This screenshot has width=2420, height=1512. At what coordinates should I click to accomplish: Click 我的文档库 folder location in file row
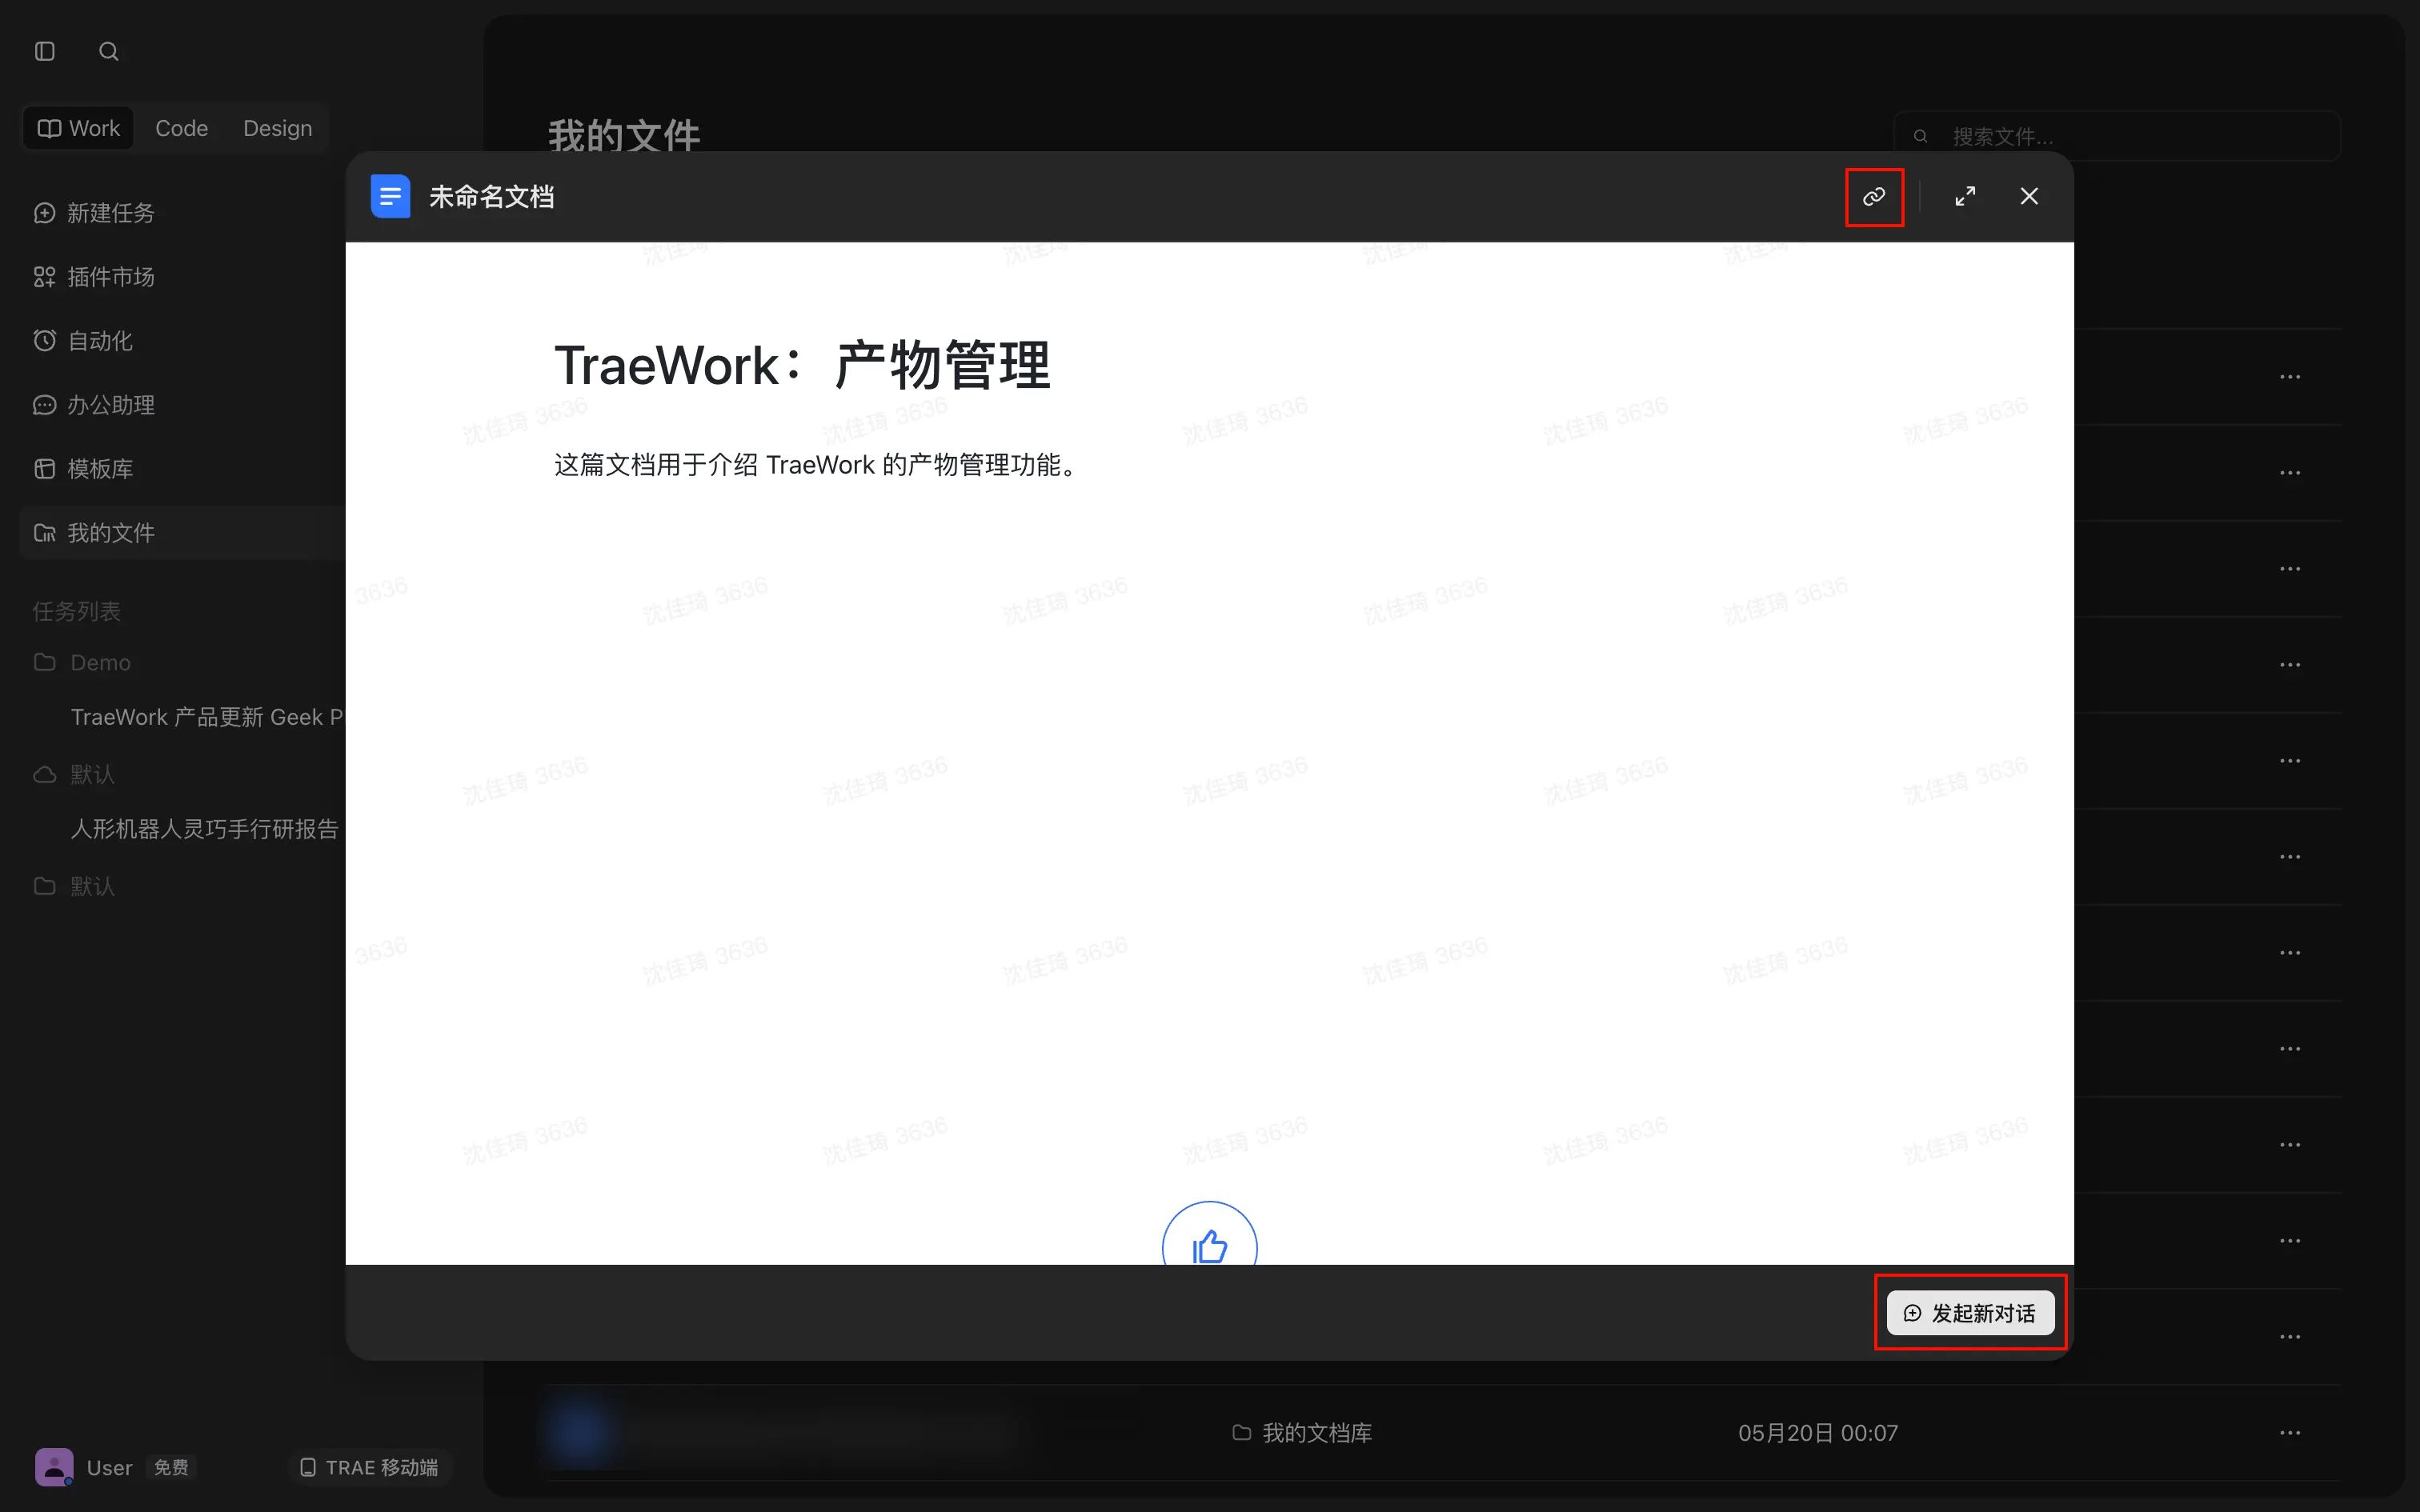point(1302,1433)
